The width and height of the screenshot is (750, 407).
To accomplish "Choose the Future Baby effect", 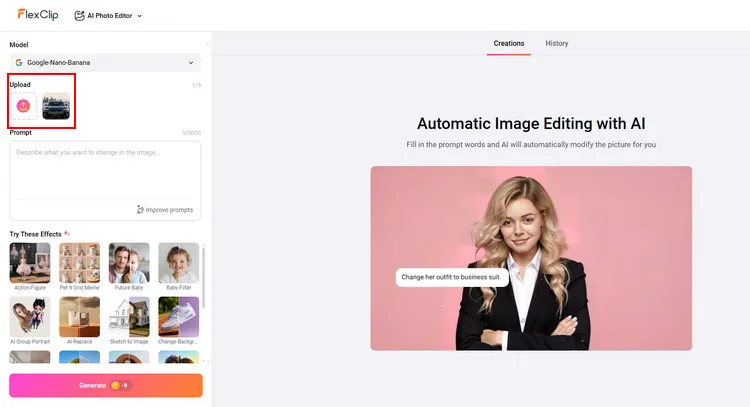I will click(129, 266).
